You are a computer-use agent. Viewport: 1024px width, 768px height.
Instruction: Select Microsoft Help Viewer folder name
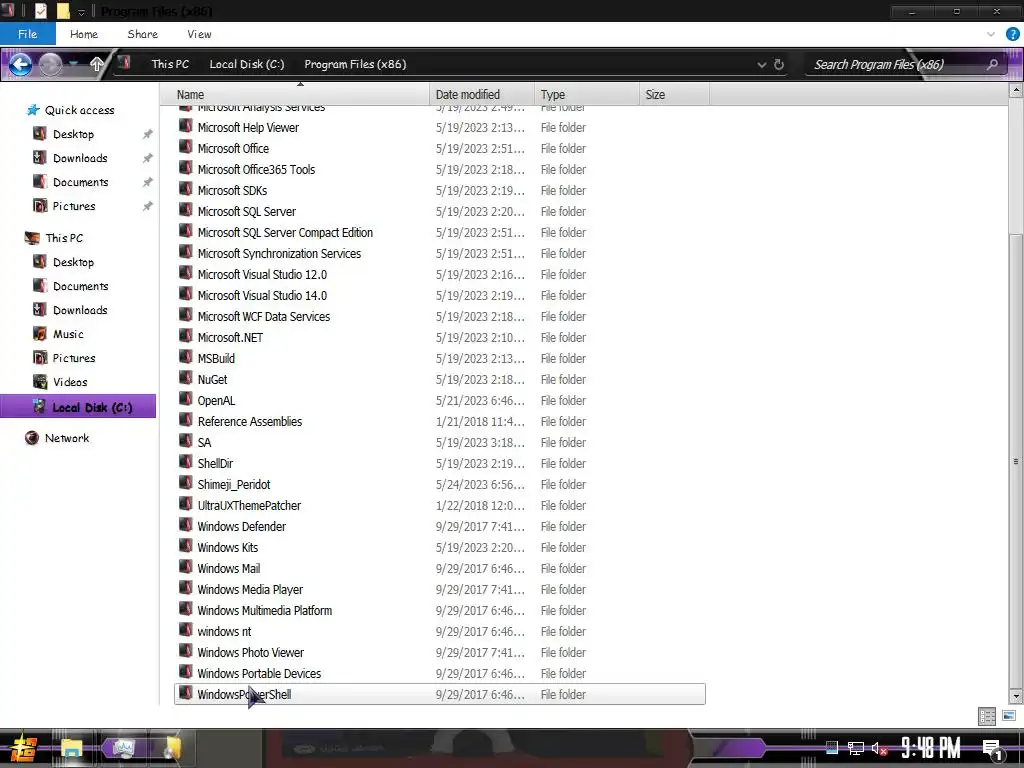(x=248, y=127)
